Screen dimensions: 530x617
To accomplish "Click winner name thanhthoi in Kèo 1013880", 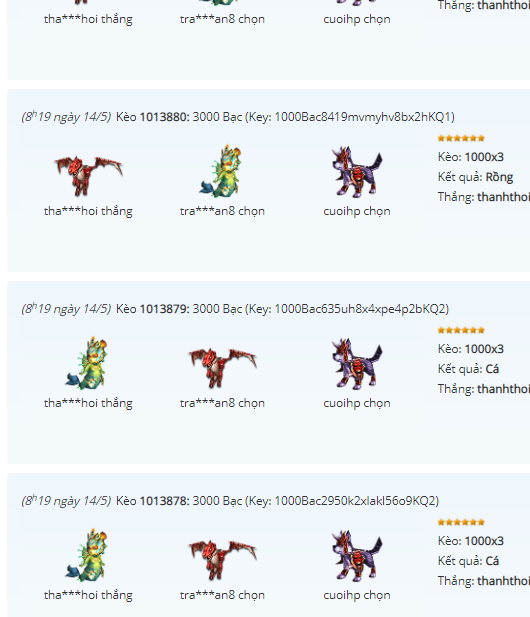I will point(503,197).
